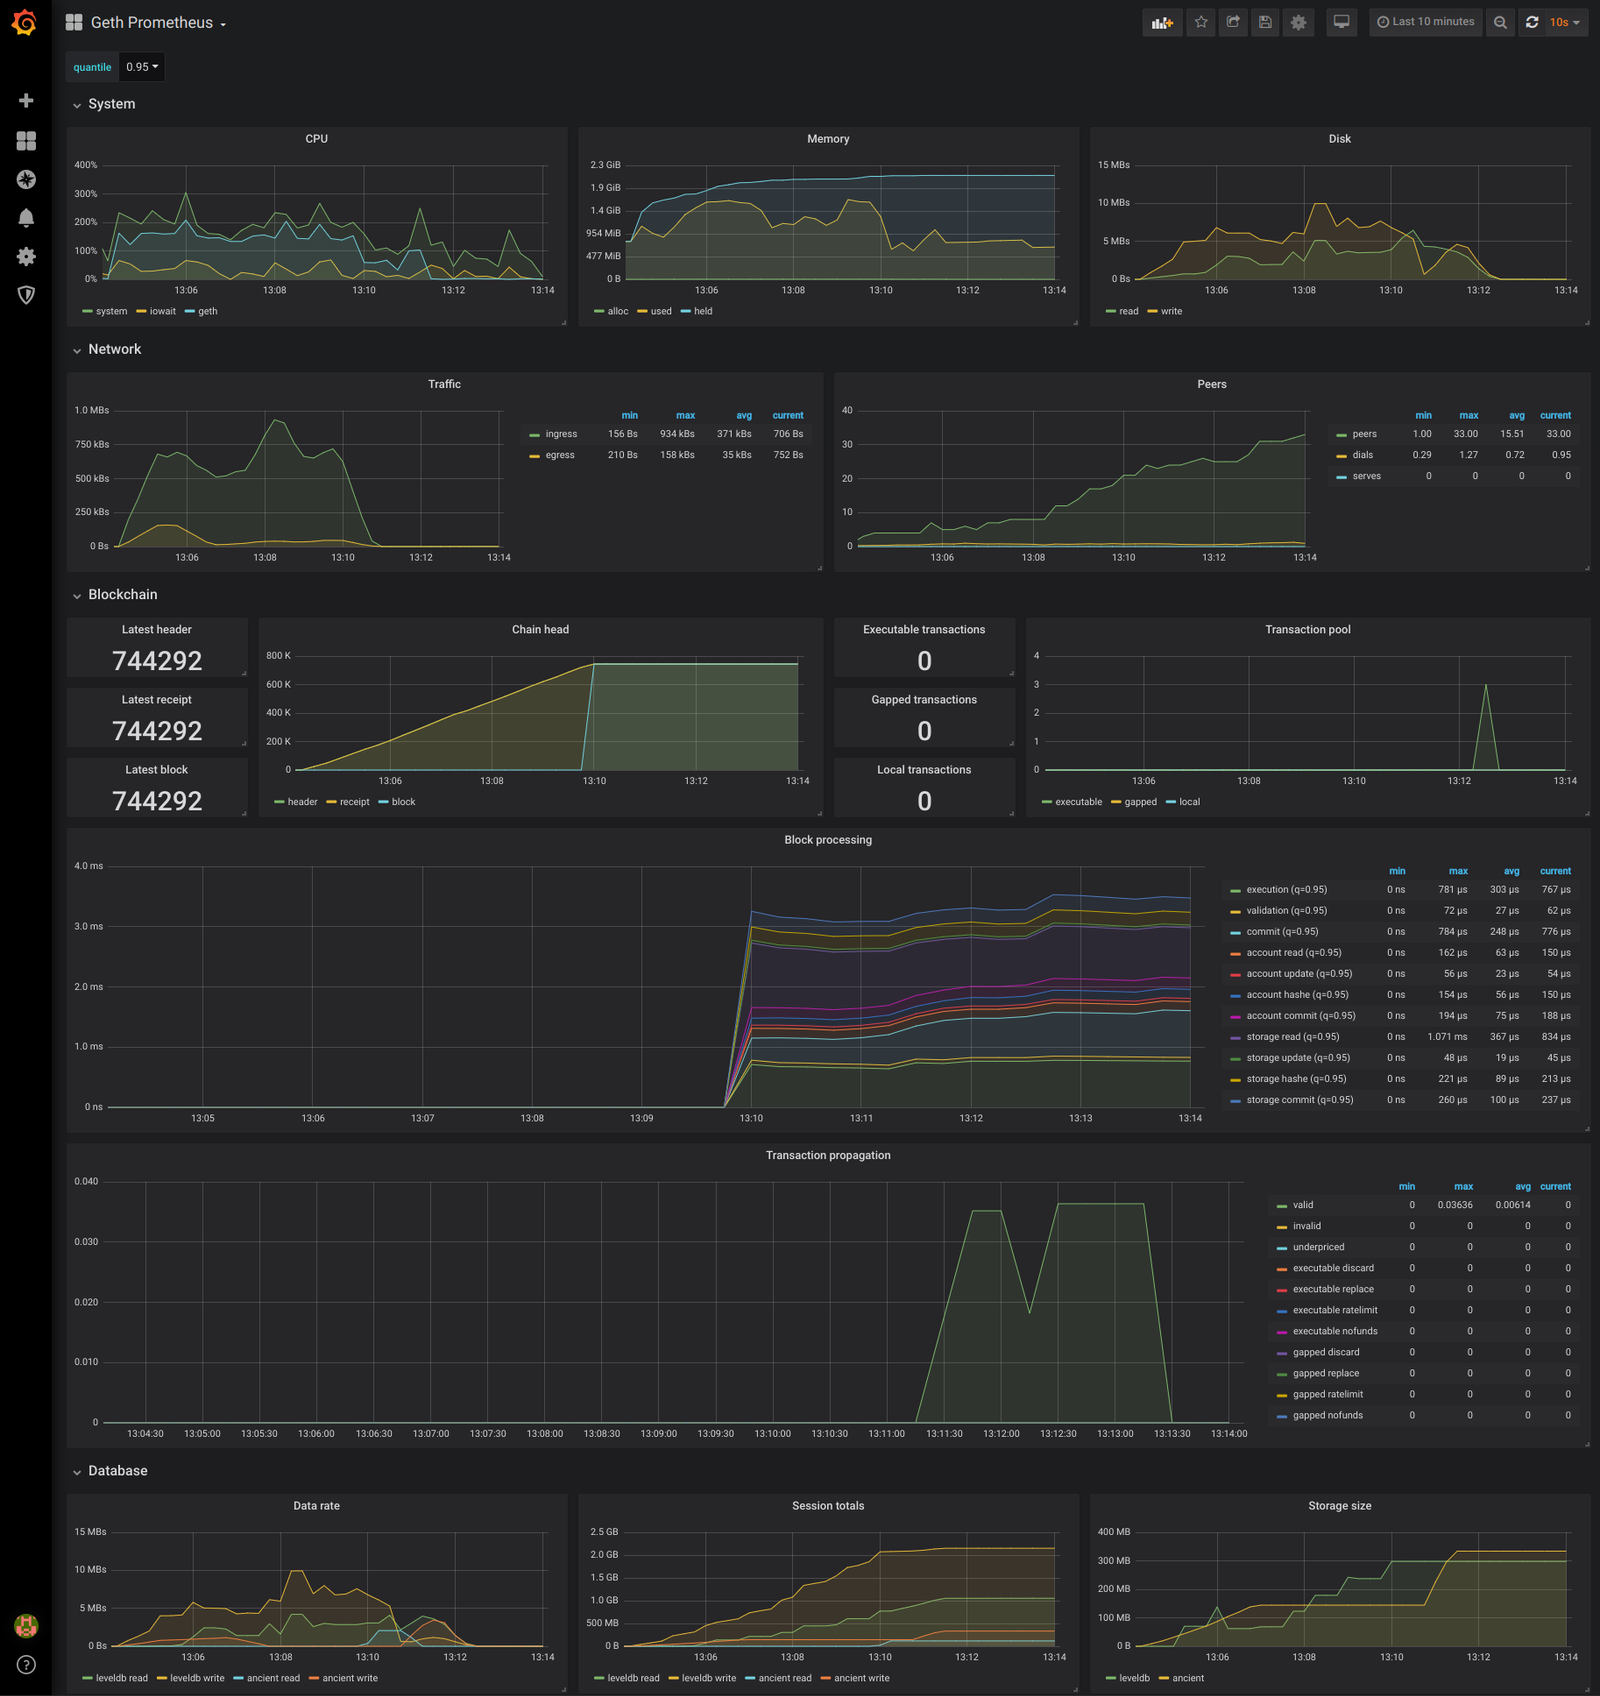
Task: Open Explore using the compass sidebar icon
Action: coord(26,179)
